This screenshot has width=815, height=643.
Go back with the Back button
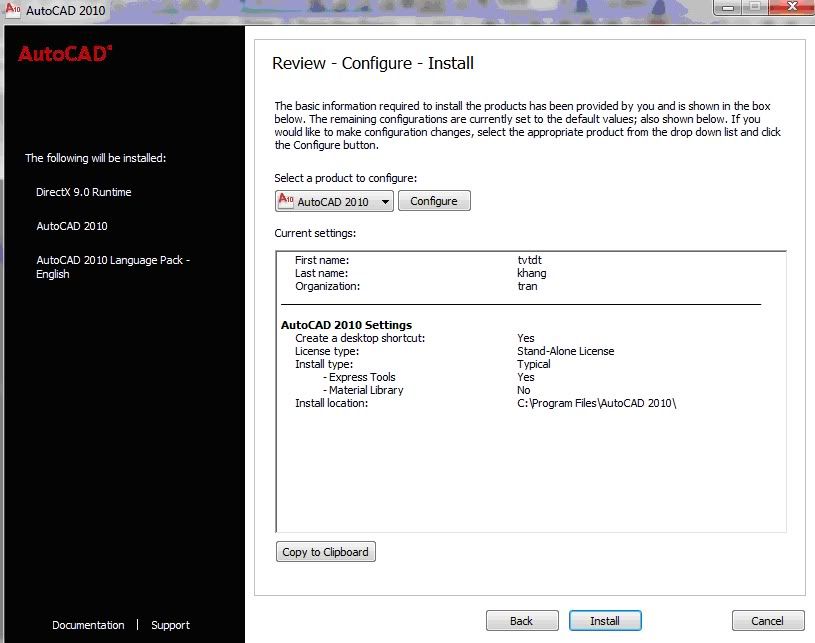tap(522, 621)
